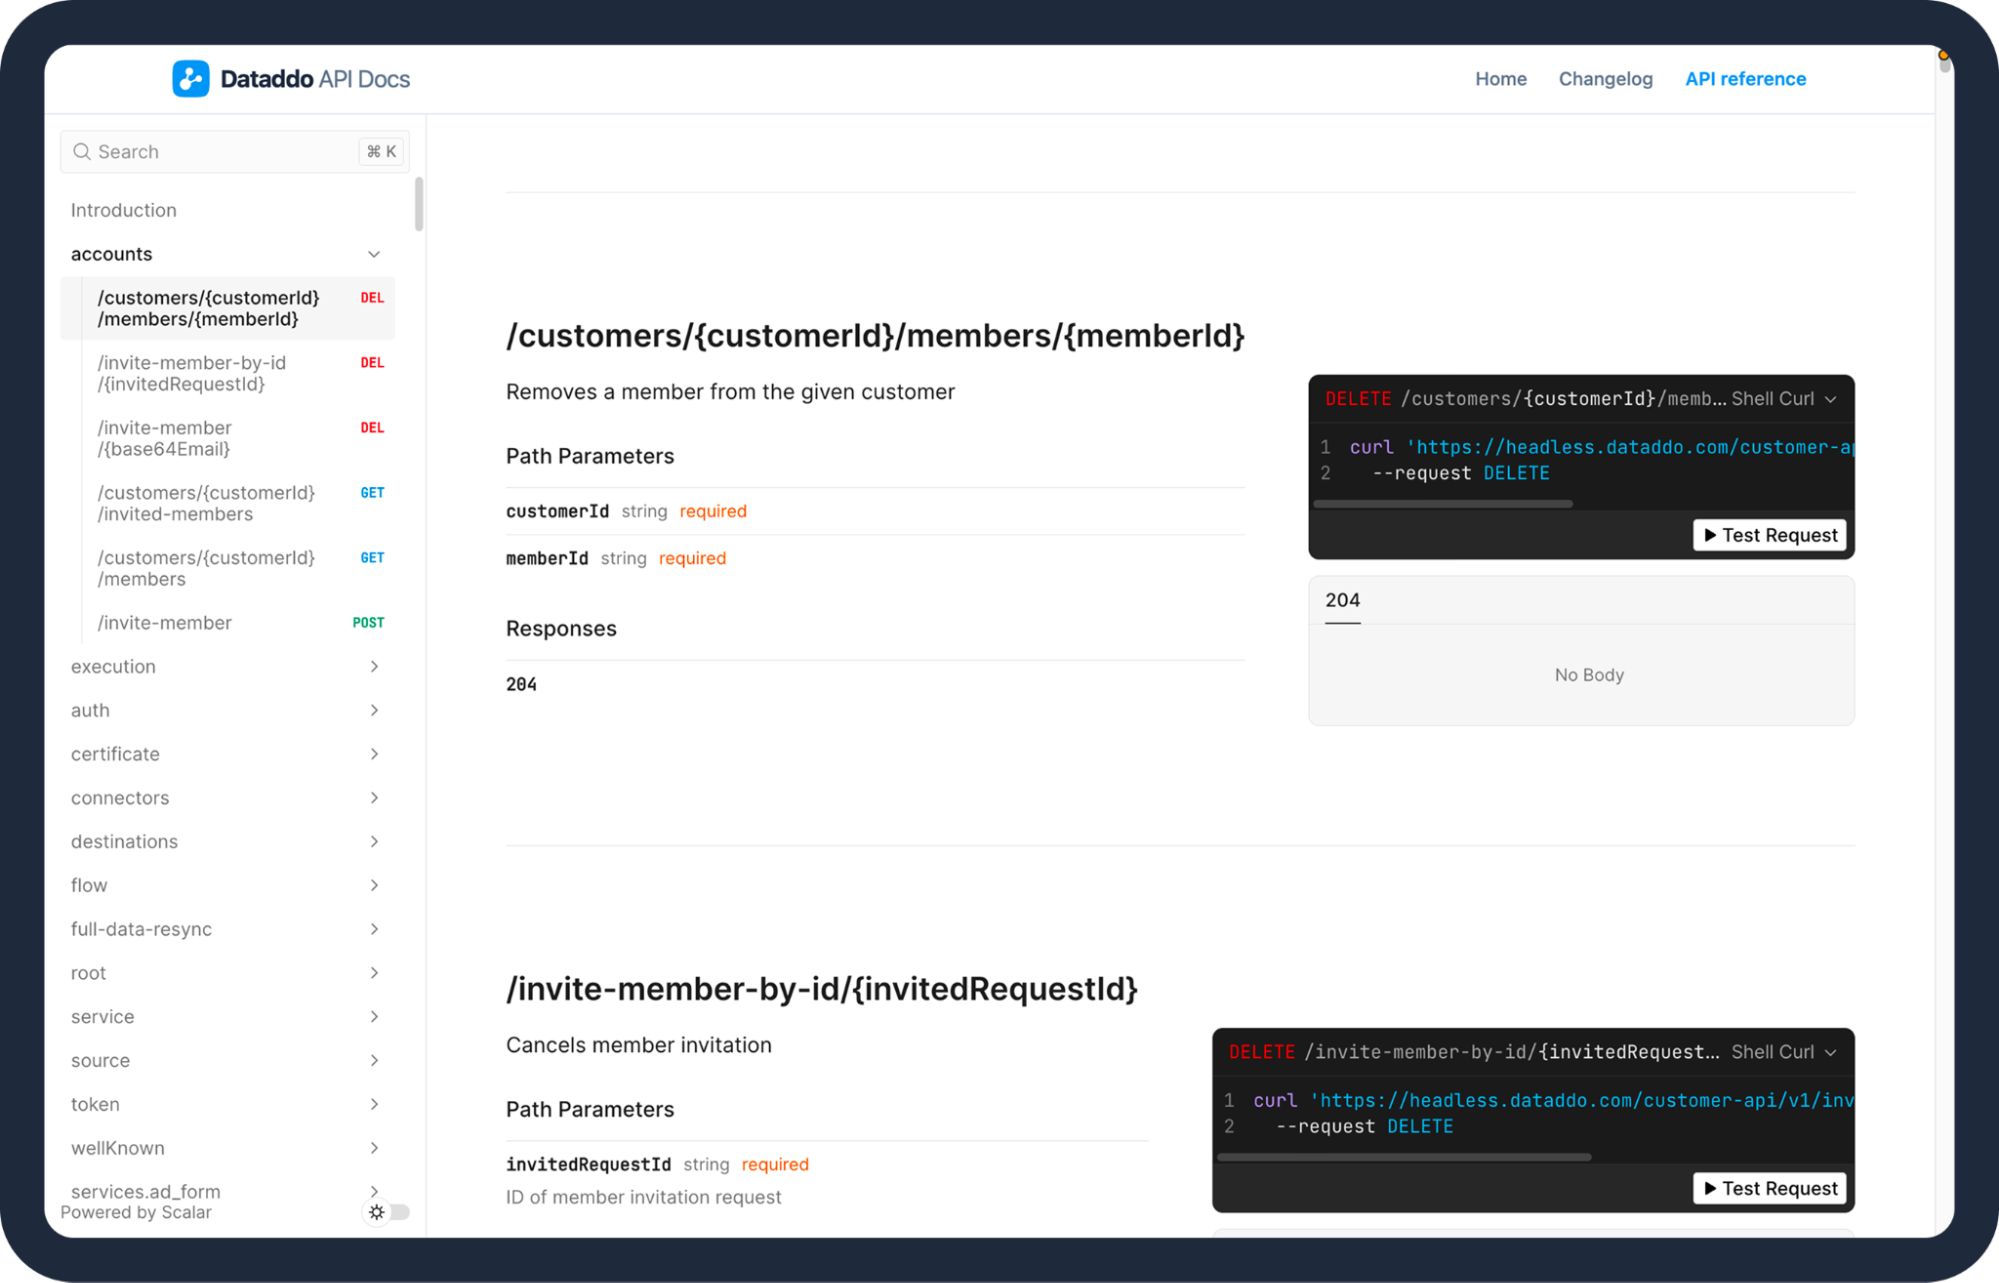Click horizontal scrollbar of members curl snippet
The width and height of the screenshot is (1999, 1283).
point(1443,504)
